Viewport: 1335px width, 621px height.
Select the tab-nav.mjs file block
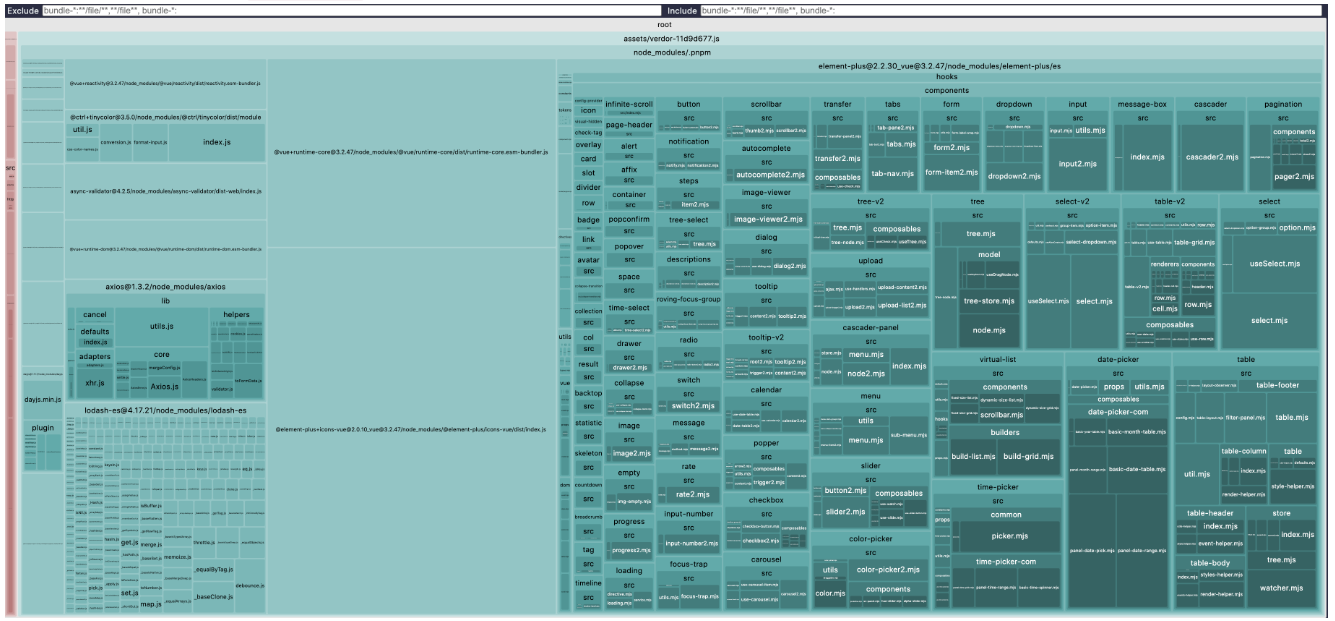pos(892,174)
